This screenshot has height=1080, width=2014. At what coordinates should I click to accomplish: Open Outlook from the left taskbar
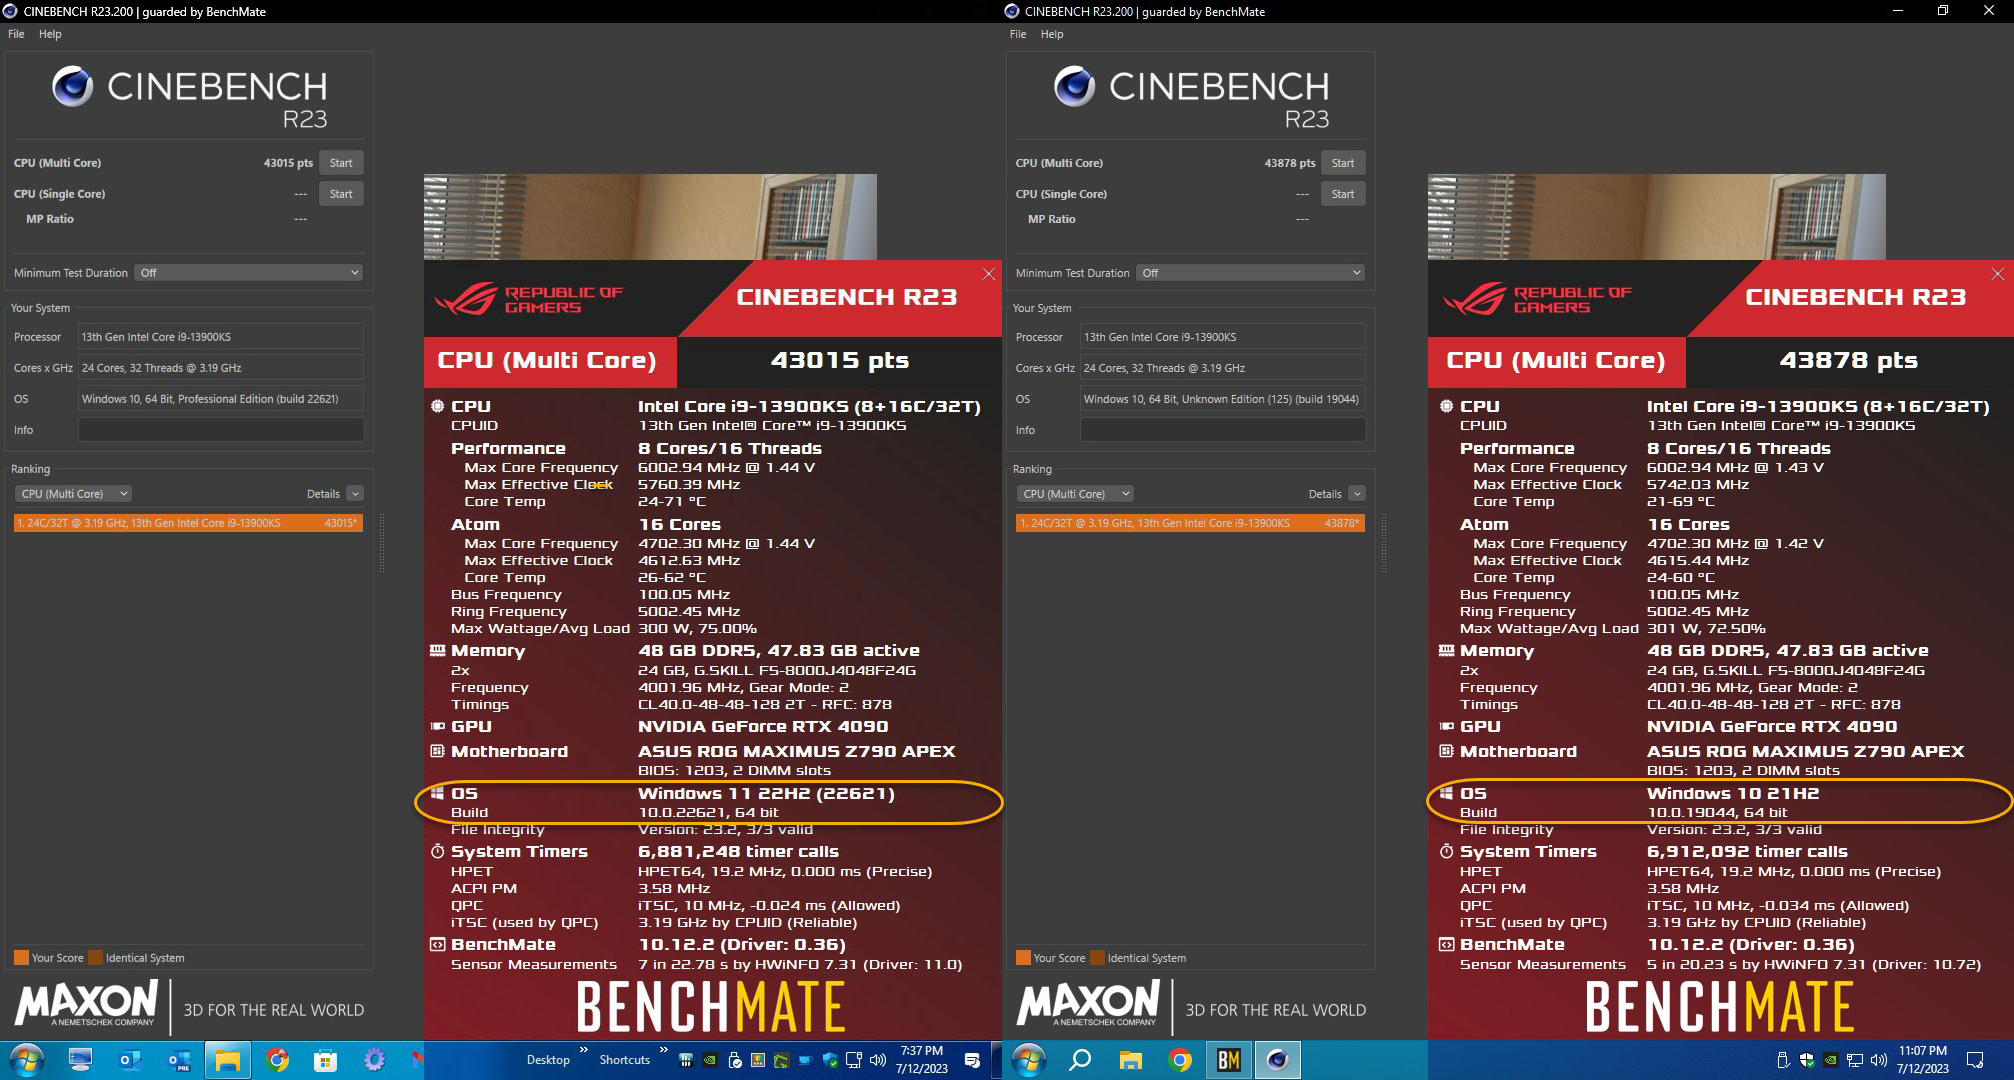[130, 1060]
